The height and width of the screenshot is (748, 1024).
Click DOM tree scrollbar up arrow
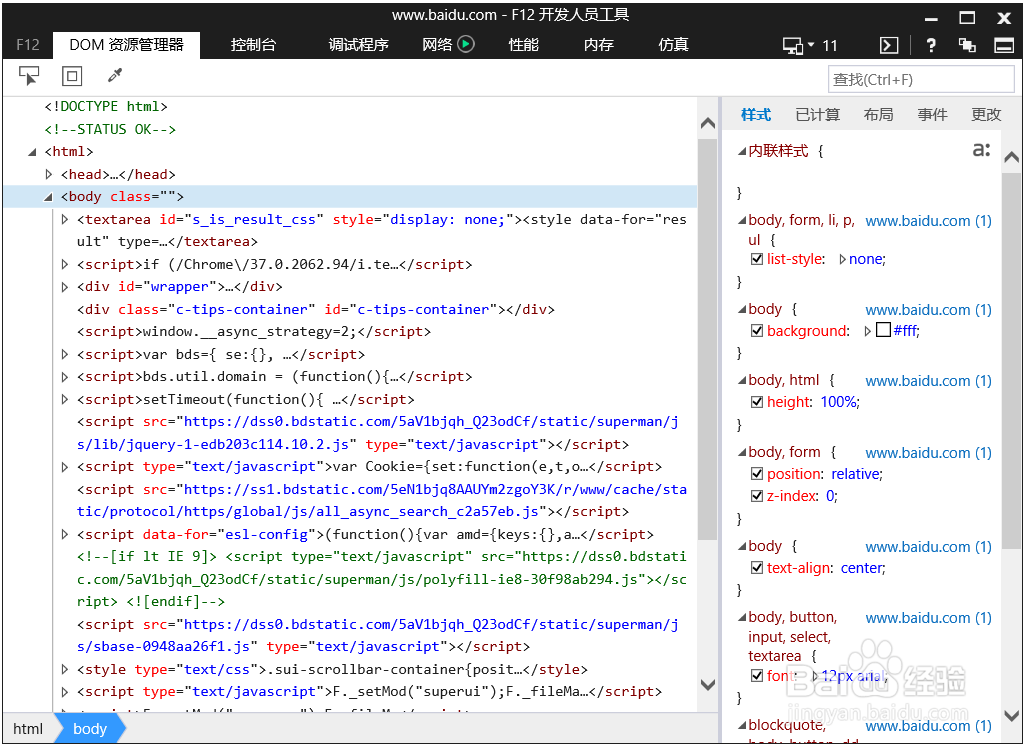pos(708,123)
